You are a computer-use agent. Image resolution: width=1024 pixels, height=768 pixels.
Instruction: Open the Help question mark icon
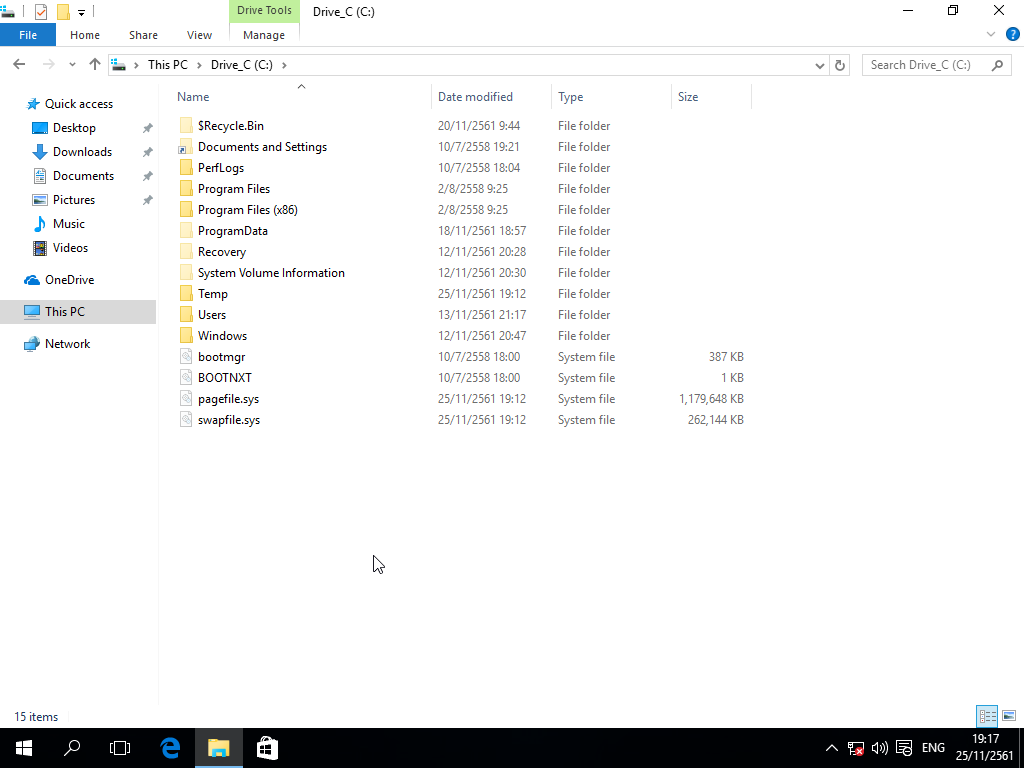tap(1012, 34)
